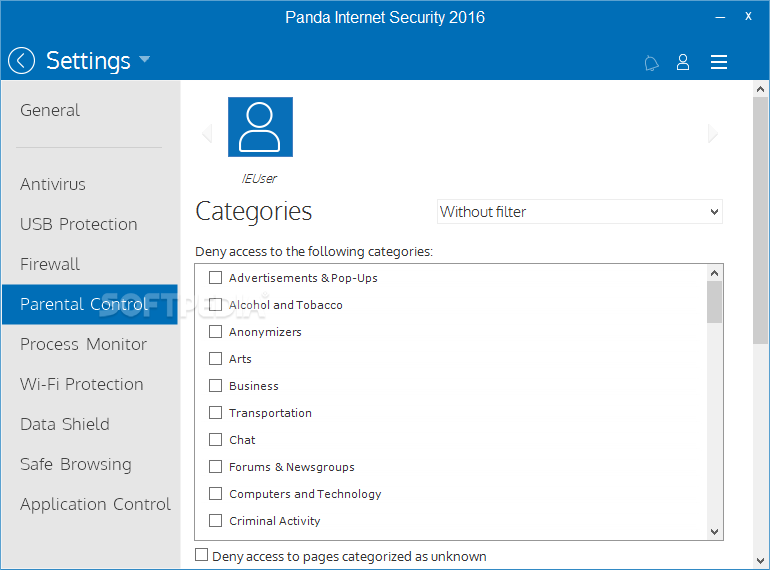Open the Antivirus settings section
This screenshot has height=570, width=770.
(53, 184)
